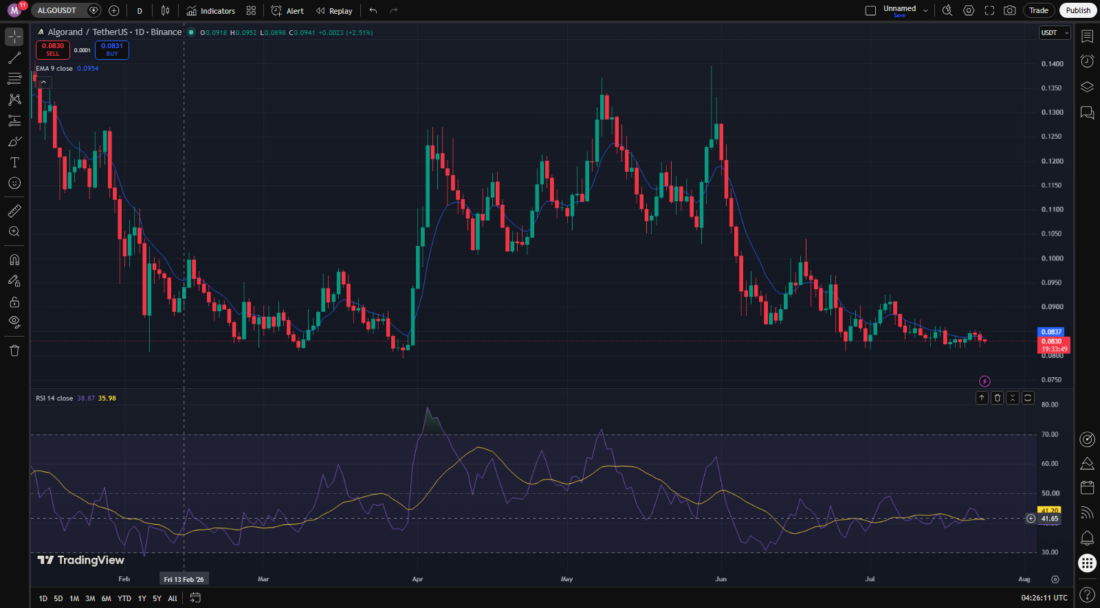Toggle stay in drawing mode

pos(14,281)
